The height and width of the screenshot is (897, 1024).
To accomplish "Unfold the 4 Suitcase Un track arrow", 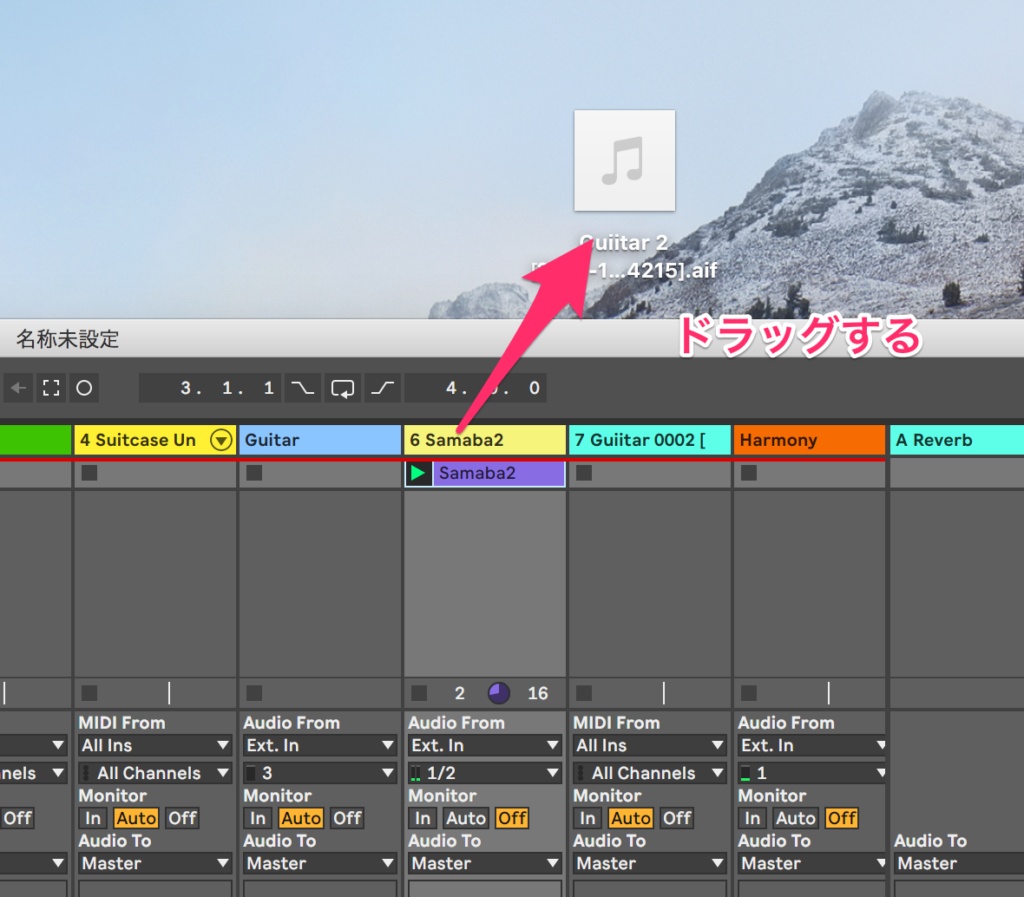I will click(220, 440).
